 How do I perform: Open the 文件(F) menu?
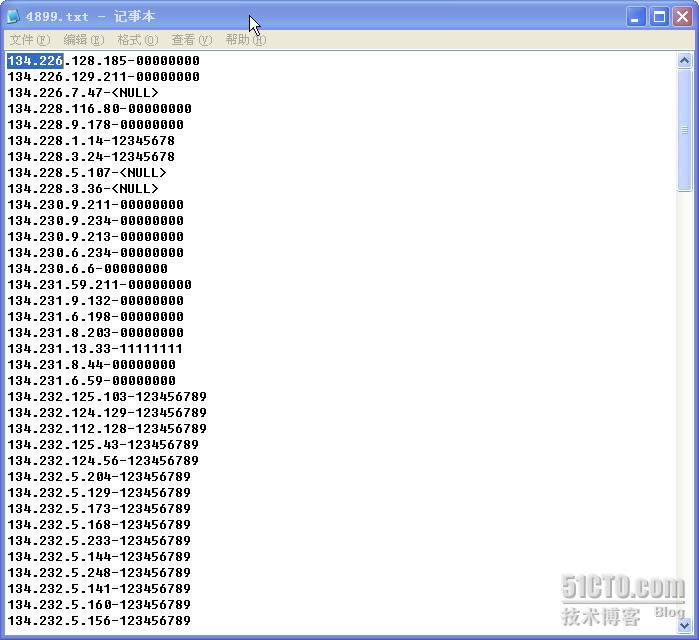pyautogui.click(x=30, y=40)
